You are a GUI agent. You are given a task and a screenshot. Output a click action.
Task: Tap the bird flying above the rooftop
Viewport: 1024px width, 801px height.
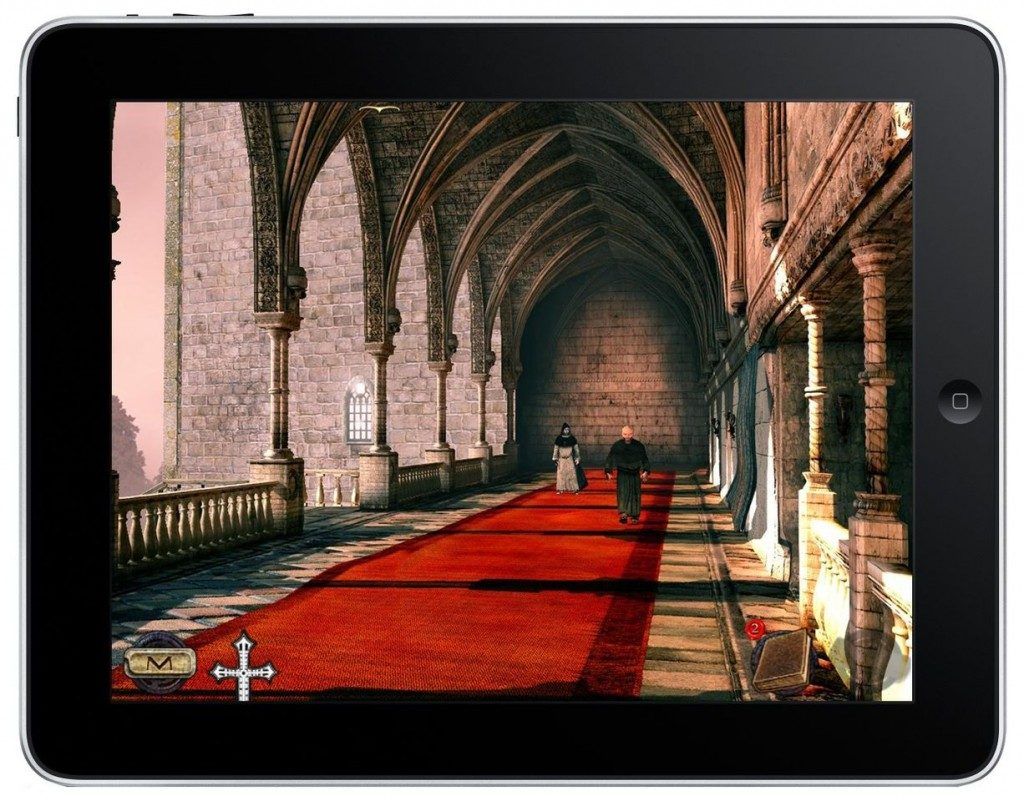(x=380, y=108)
